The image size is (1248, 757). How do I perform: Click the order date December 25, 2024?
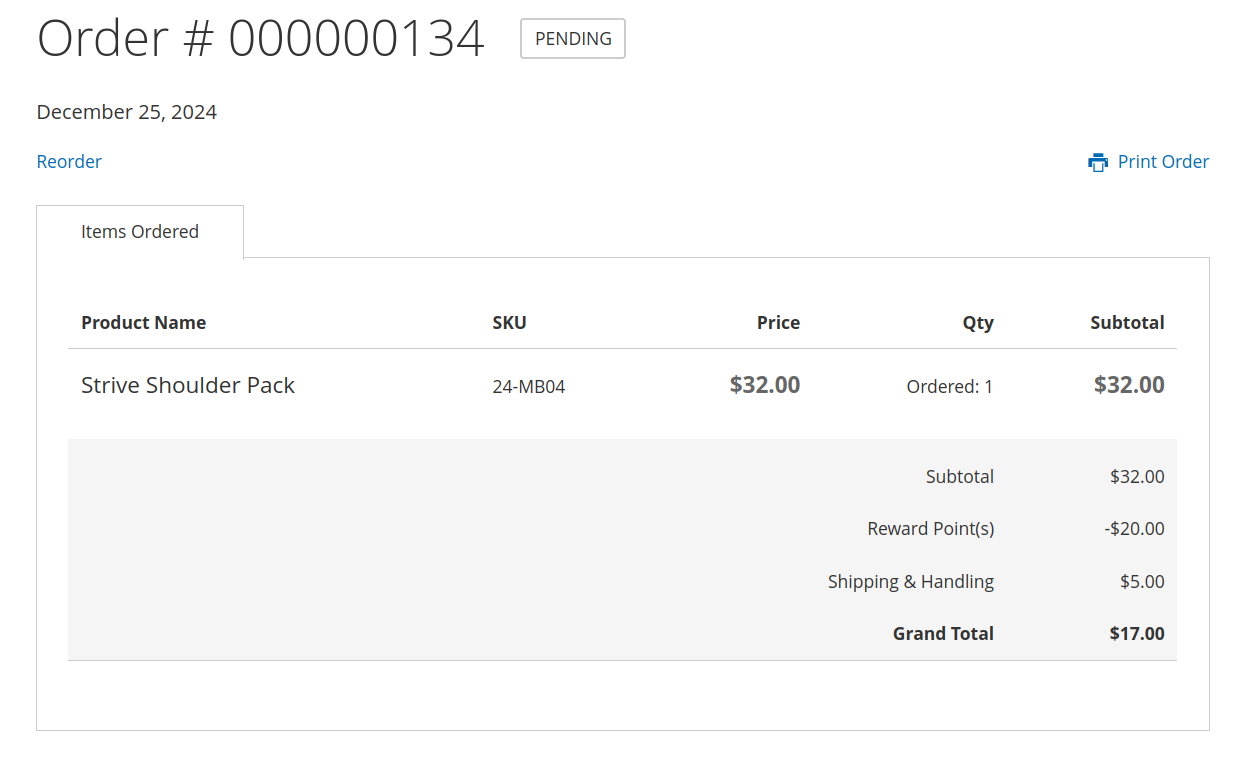tap(126, 111)
